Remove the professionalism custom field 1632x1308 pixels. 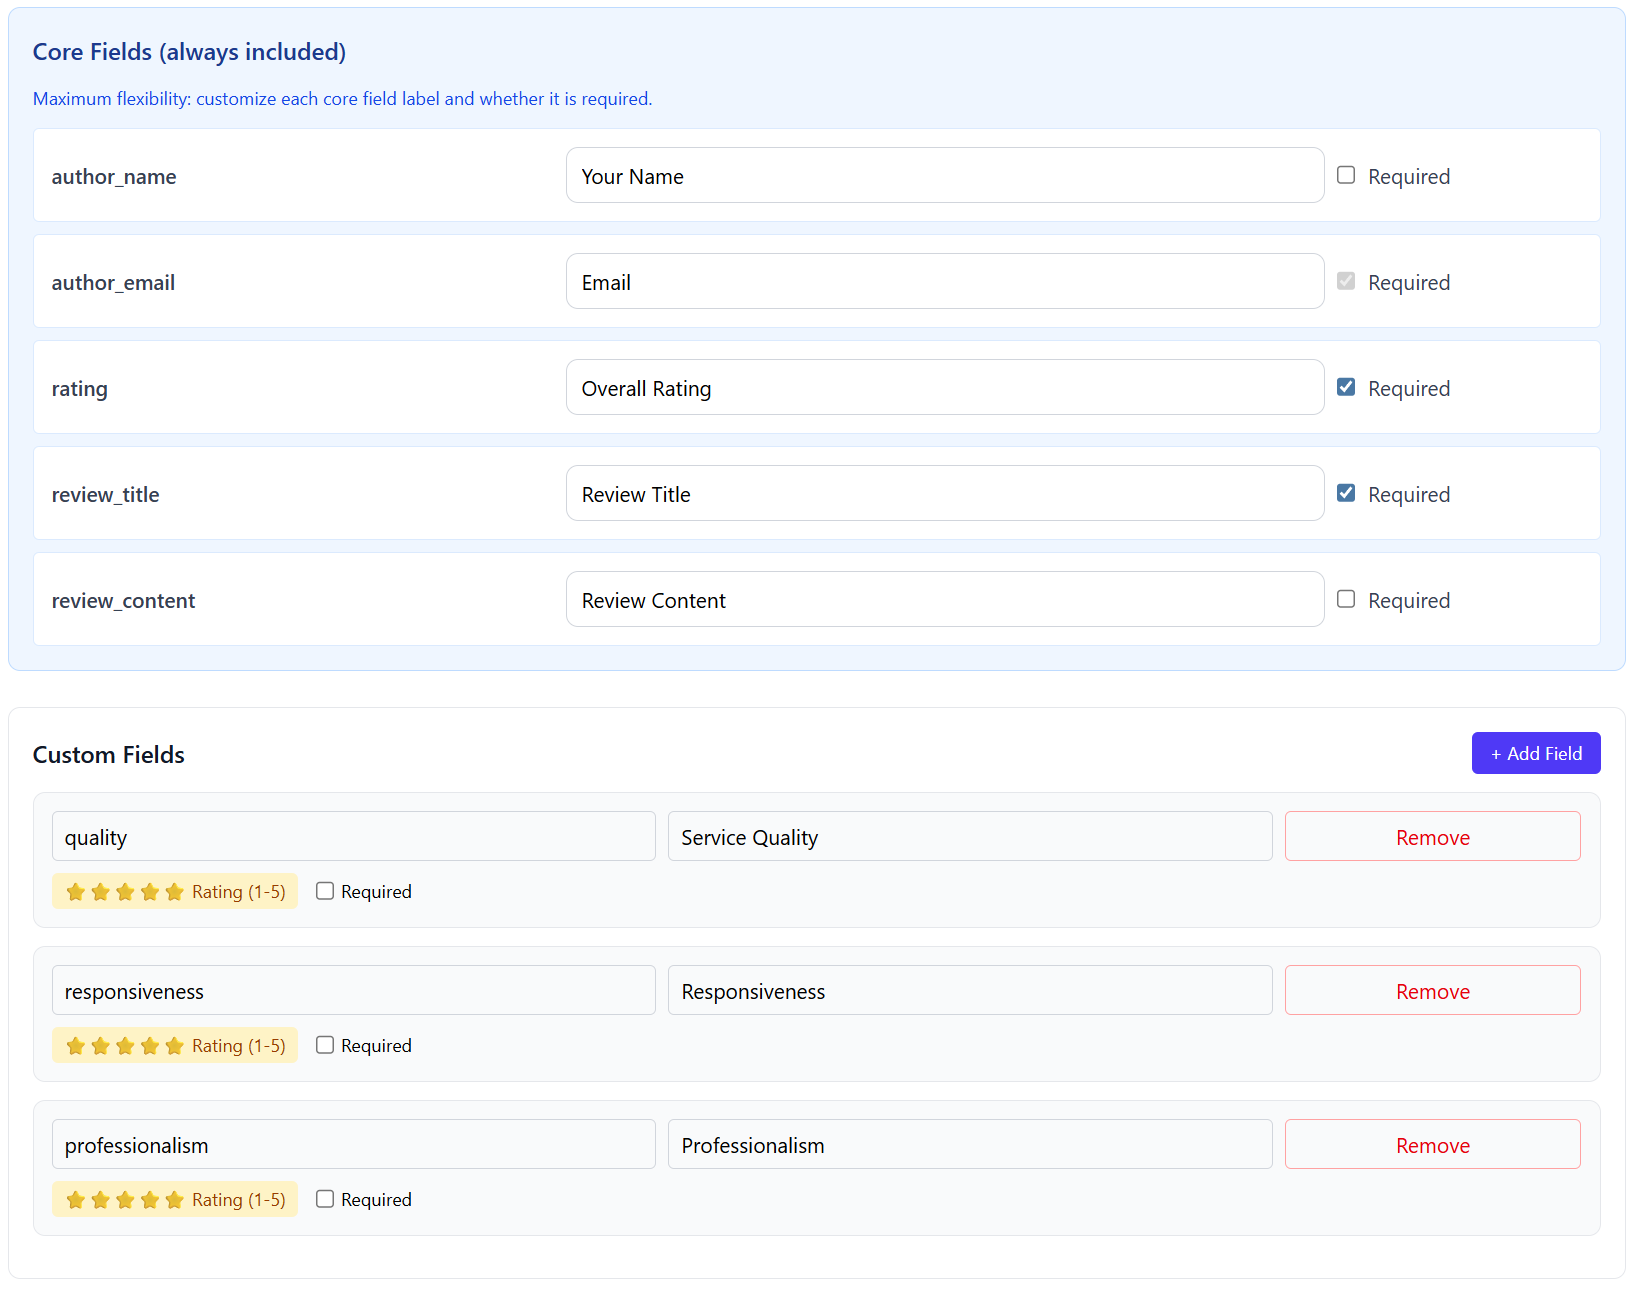(1432, 1145)
